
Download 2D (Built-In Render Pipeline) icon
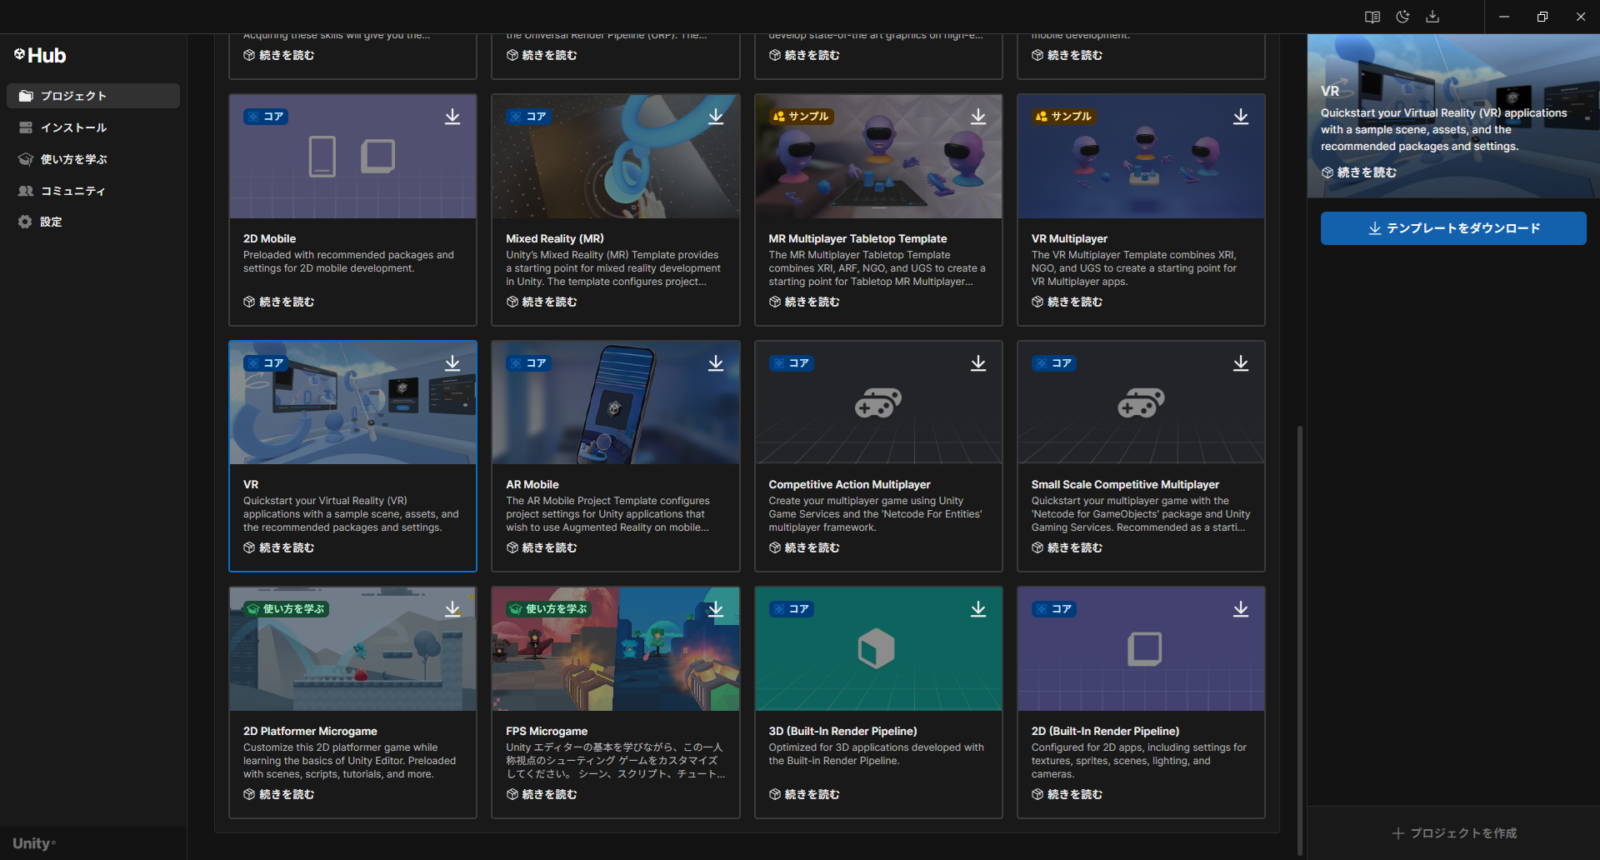(x=1241, y=609)
